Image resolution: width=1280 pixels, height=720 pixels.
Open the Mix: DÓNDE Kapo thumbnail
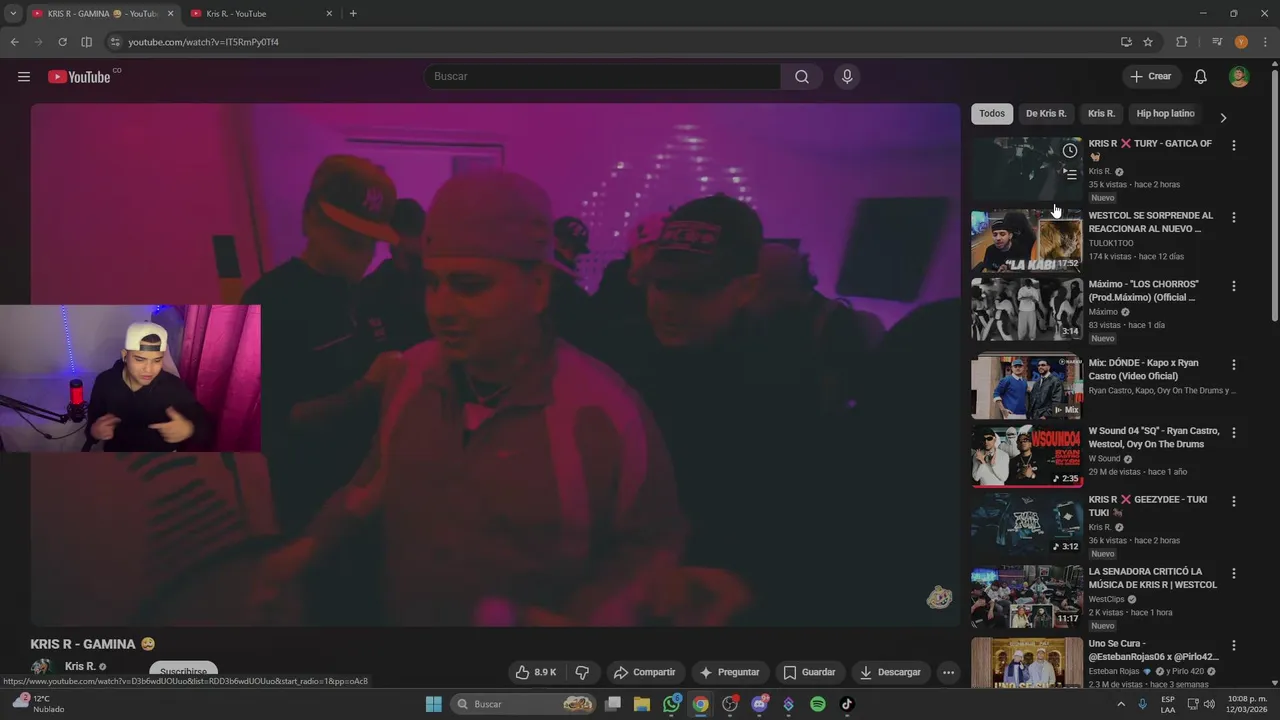click(x=1026, y=387)
